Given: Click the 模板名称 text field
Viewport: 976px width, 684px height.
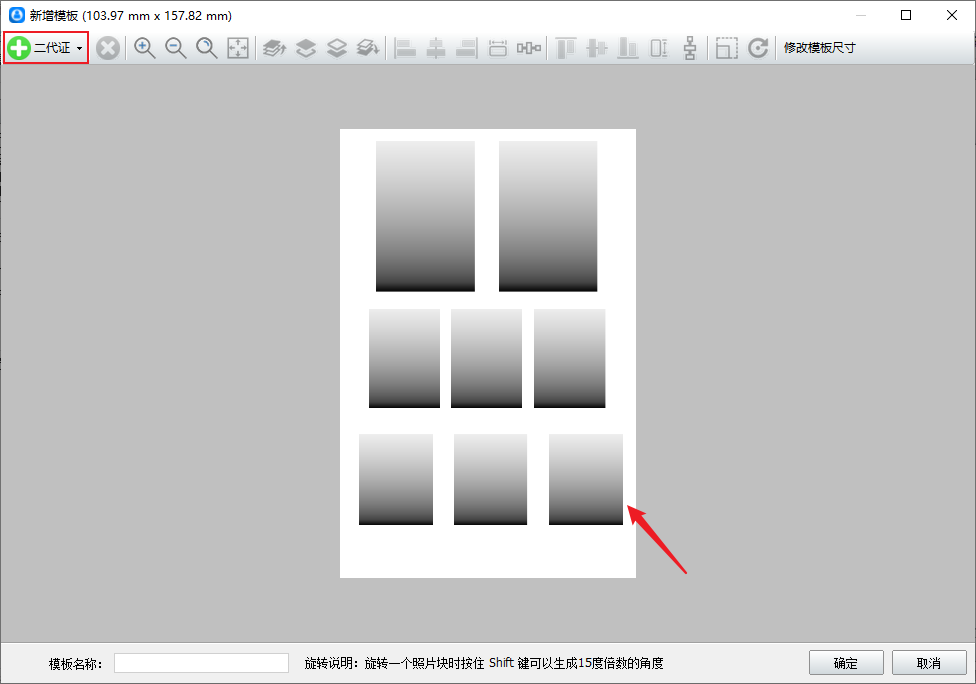Looking at the screenshot, I should [201, 663].
